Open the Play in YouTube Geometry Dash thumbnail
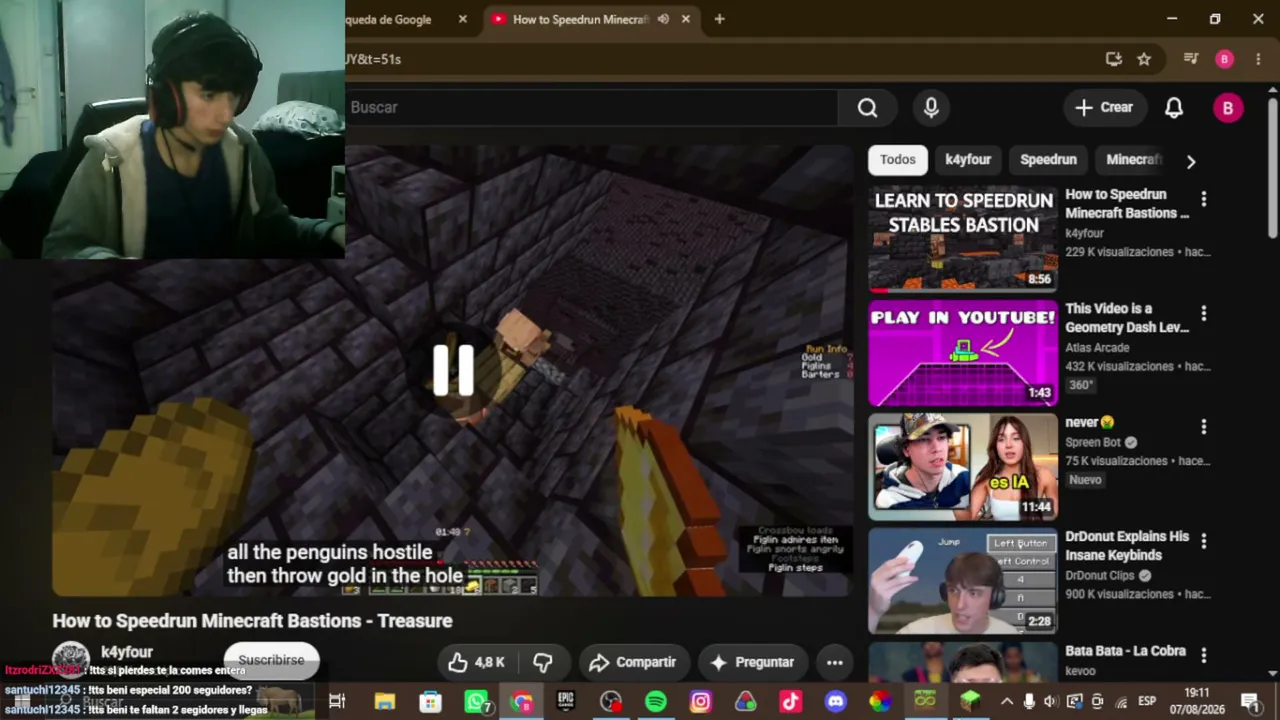The width and height of the screenshot is (1280, 720). (963, 353)
